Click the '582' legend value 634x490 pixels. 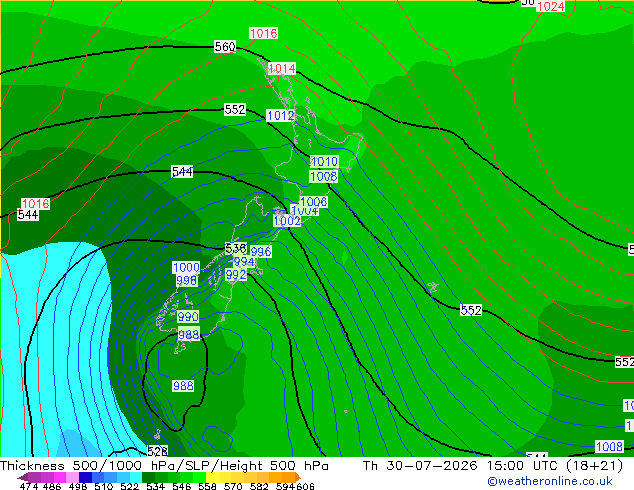[259, 486]
